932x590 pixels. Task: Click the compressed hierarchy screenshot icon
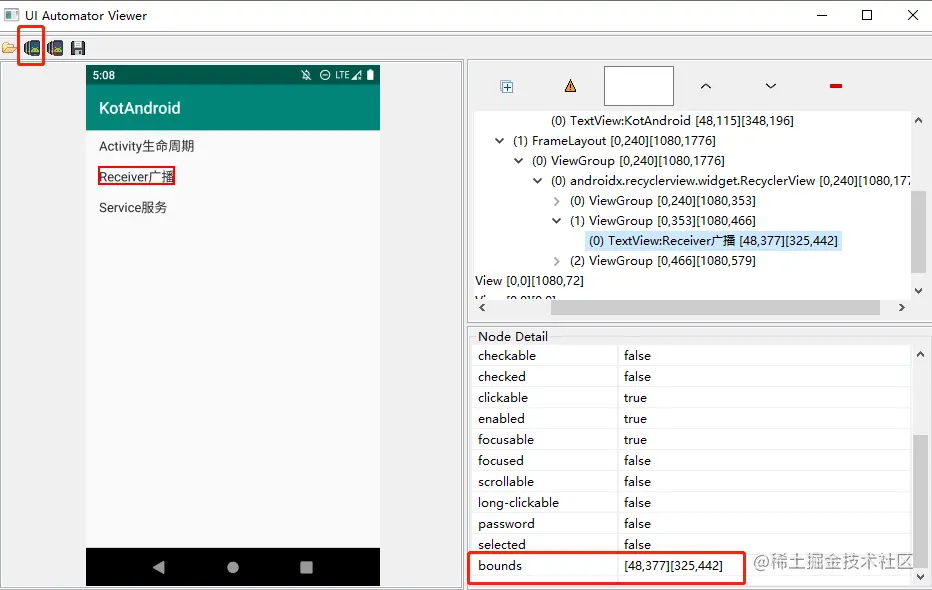tap(55, 48)
